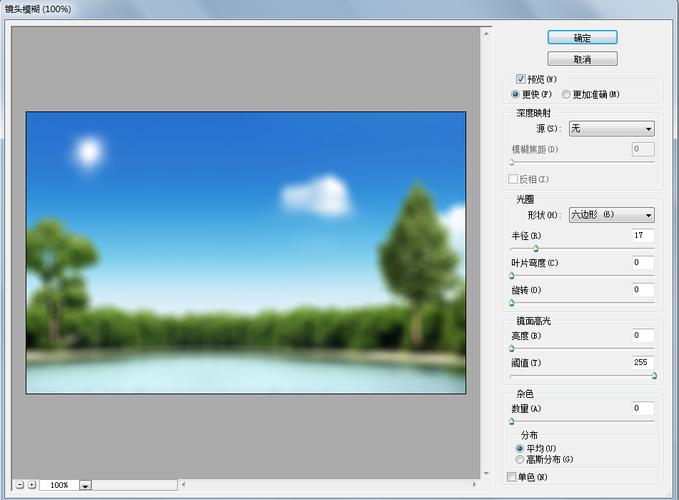Click the 数量 noise amount field
The width and height of the screenshot is (679, 500).
tap(643, 408)
